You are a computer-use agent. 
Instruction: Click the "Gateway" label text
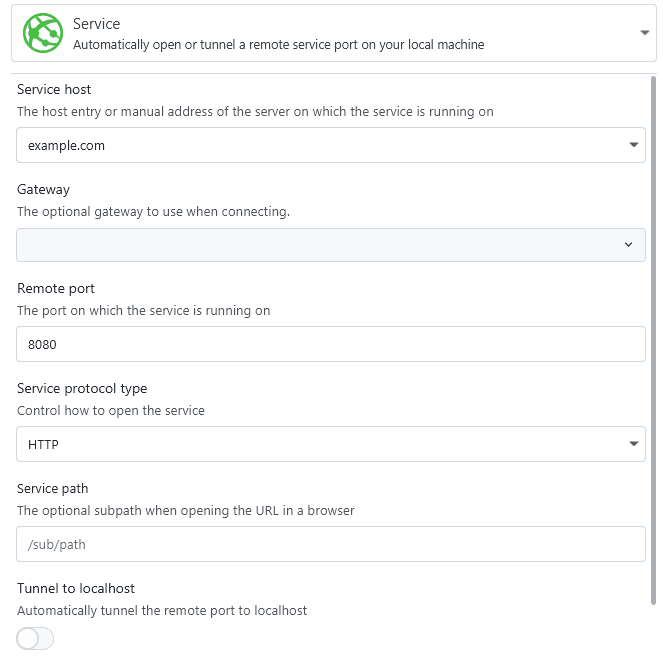click(43, 189)
